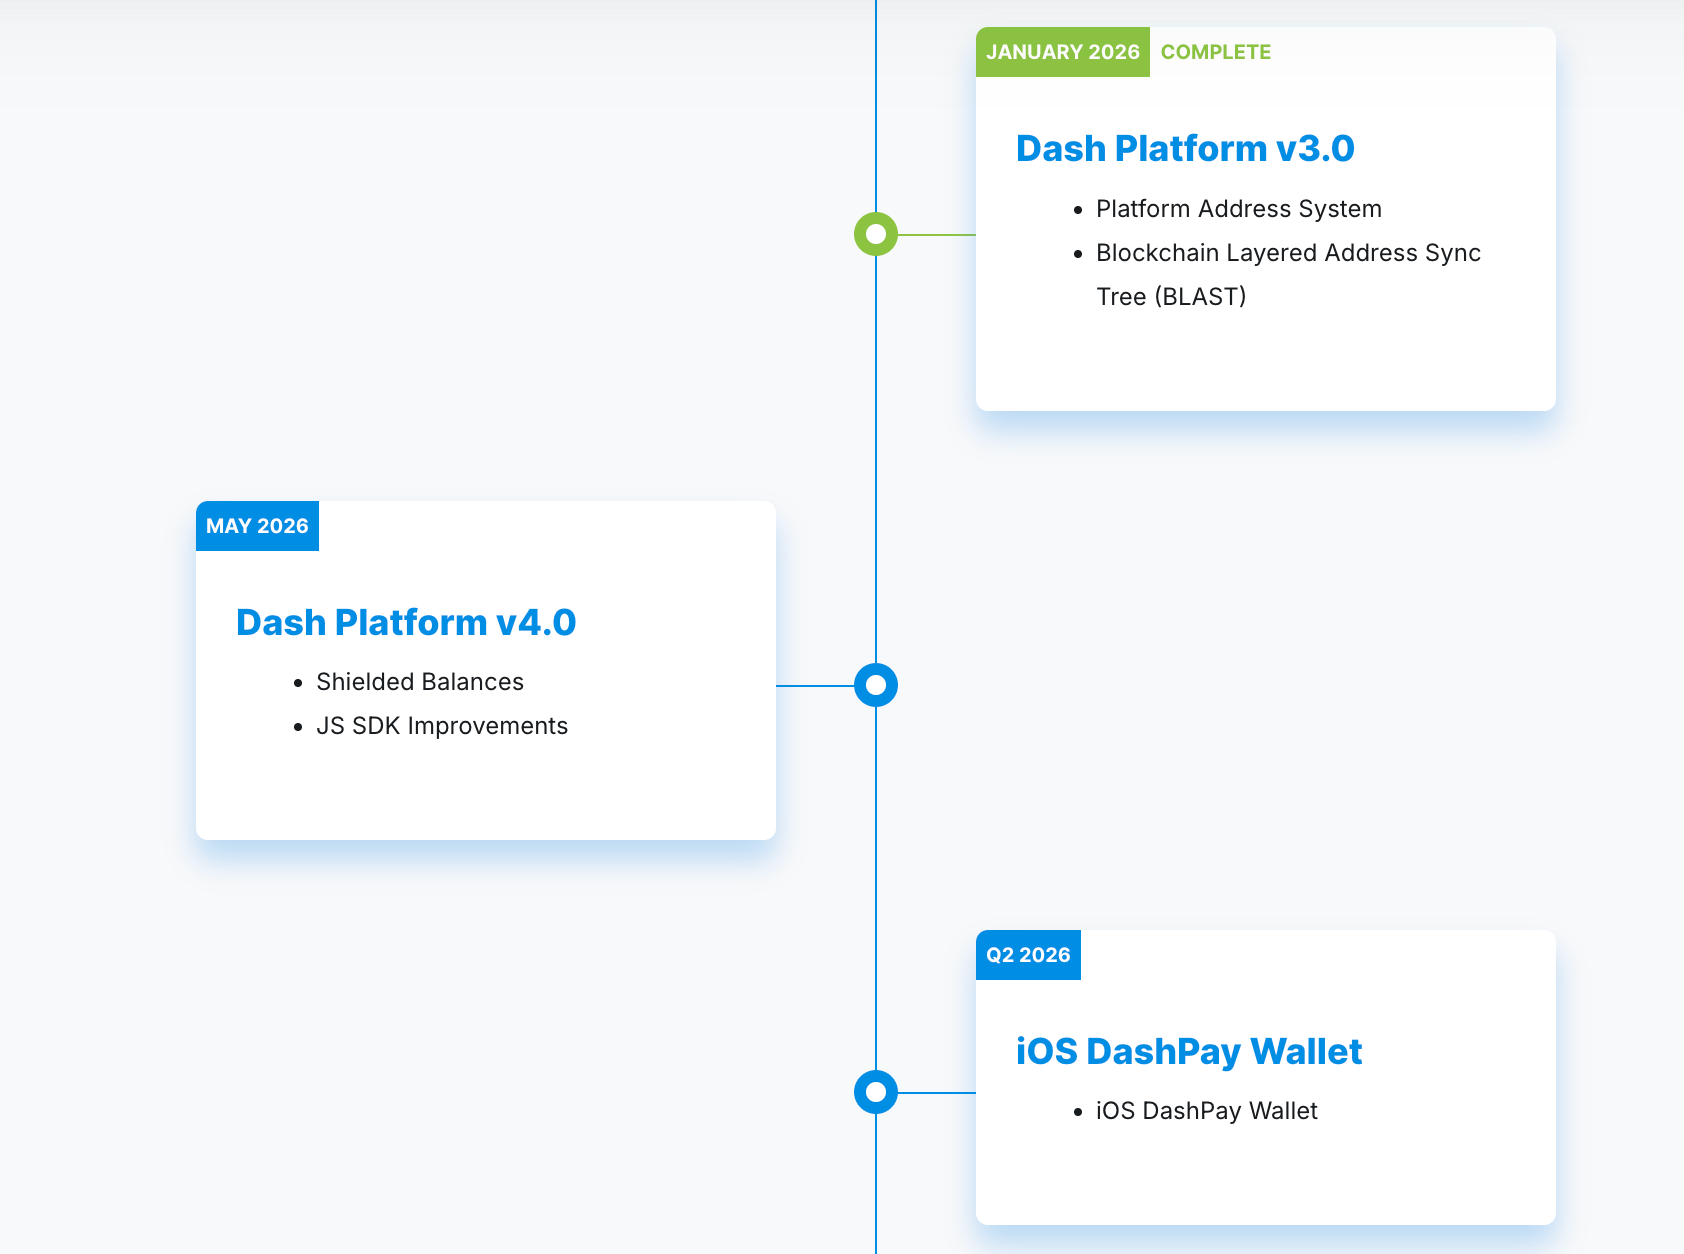The width and height of the screenshot is (1684, 1254).
Task: Click the green connector line to v3.0 card
Action: click(937, 235)
